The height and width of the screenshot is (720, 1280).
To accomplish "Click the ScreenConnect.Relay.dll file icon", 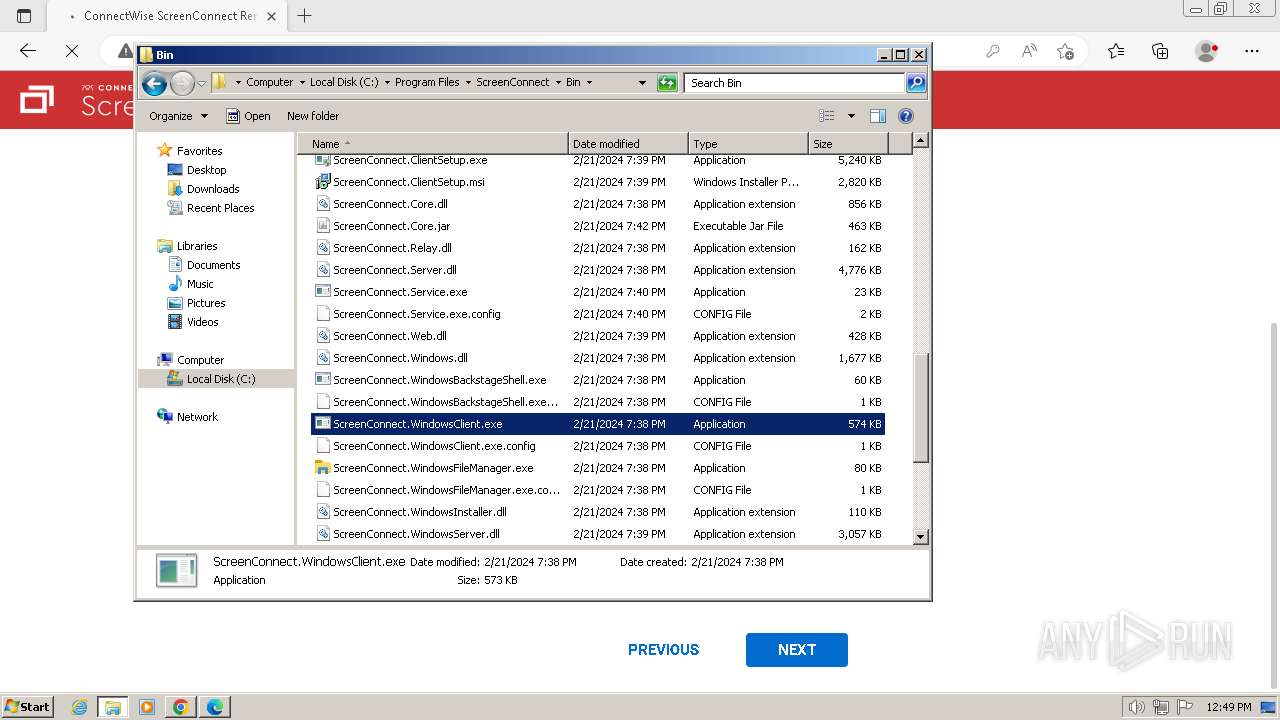I will (x=322, y=248).
